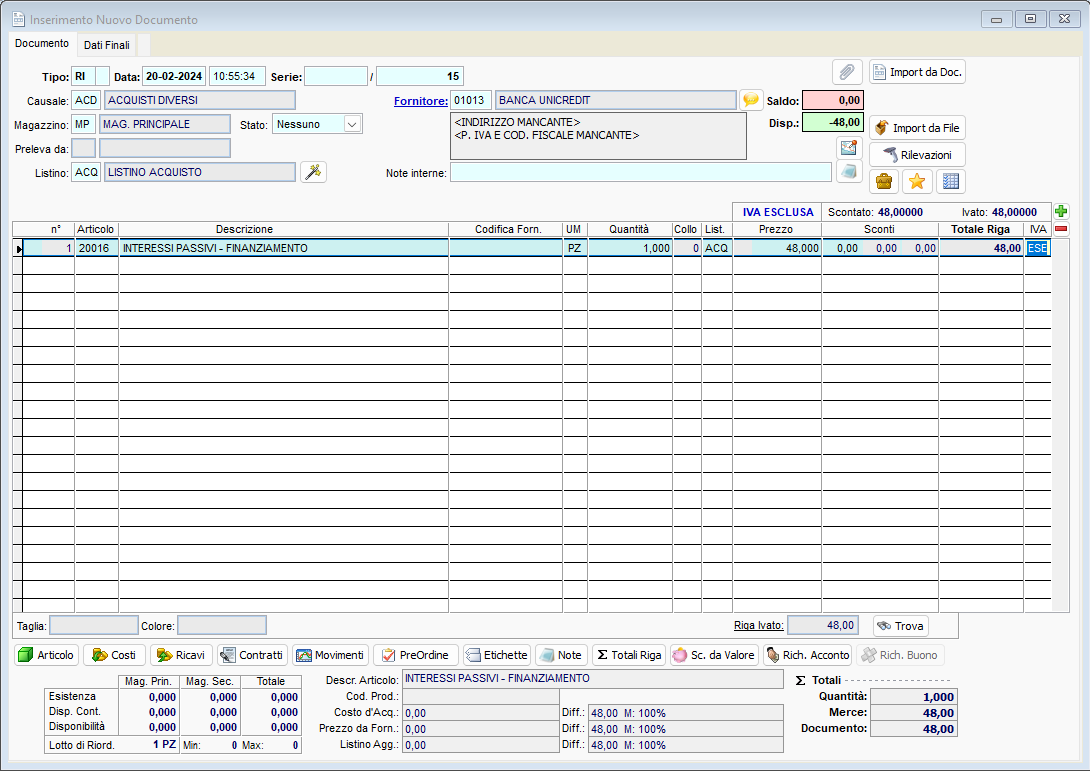Click the Import da File button
Screen dimensions: 1090x771
[x=917, y=128]
